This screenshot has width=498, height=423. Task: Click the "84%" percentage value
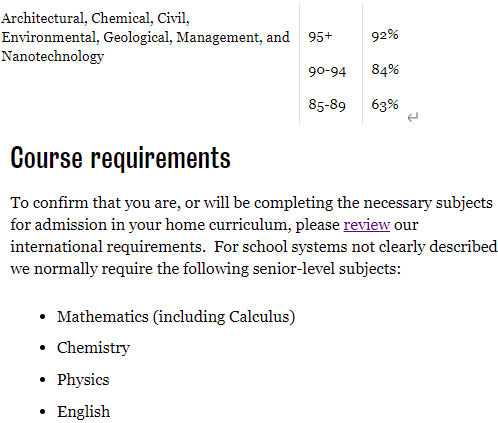[x=385, y=70]
